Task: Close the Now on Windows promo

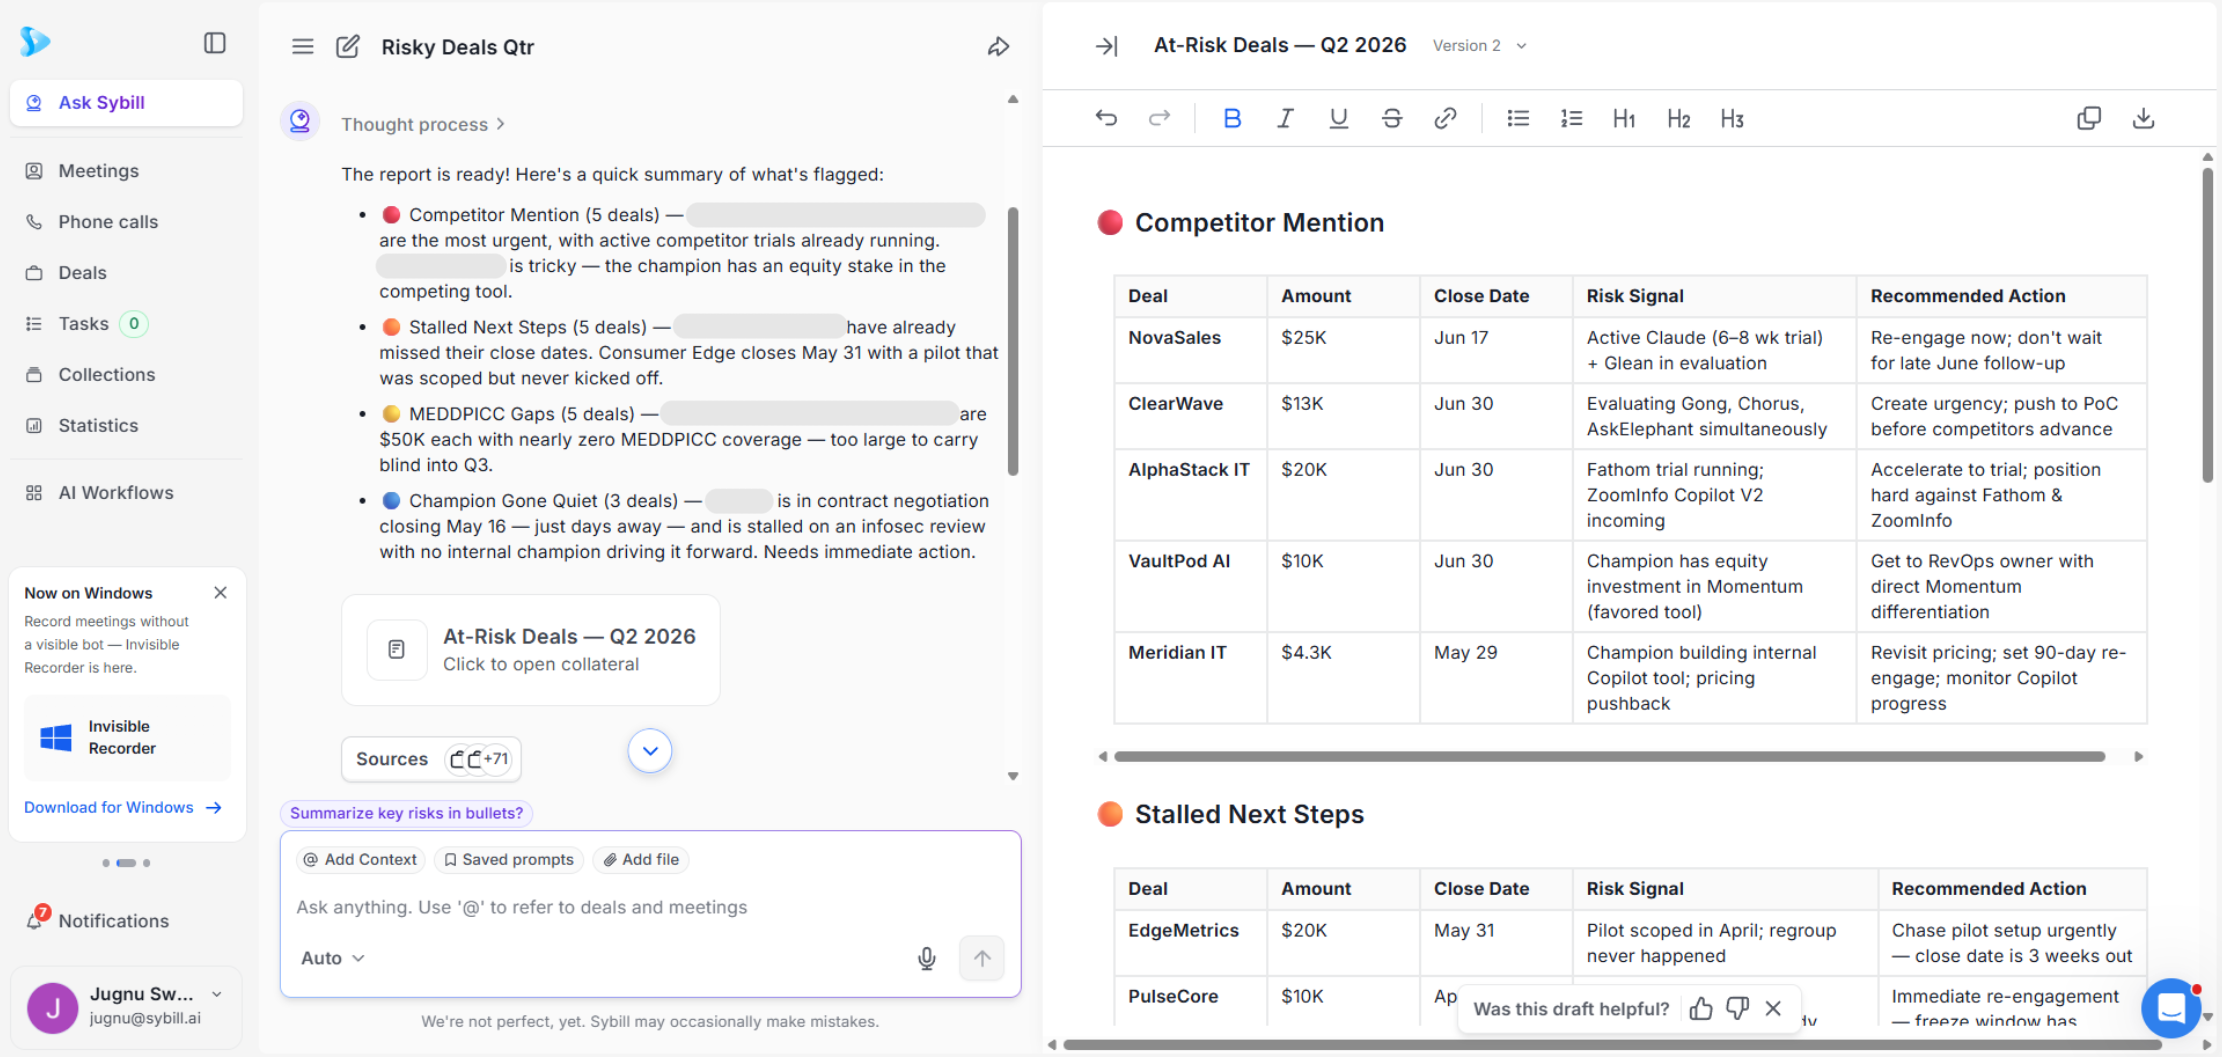Action: click(x=220, y=593)
